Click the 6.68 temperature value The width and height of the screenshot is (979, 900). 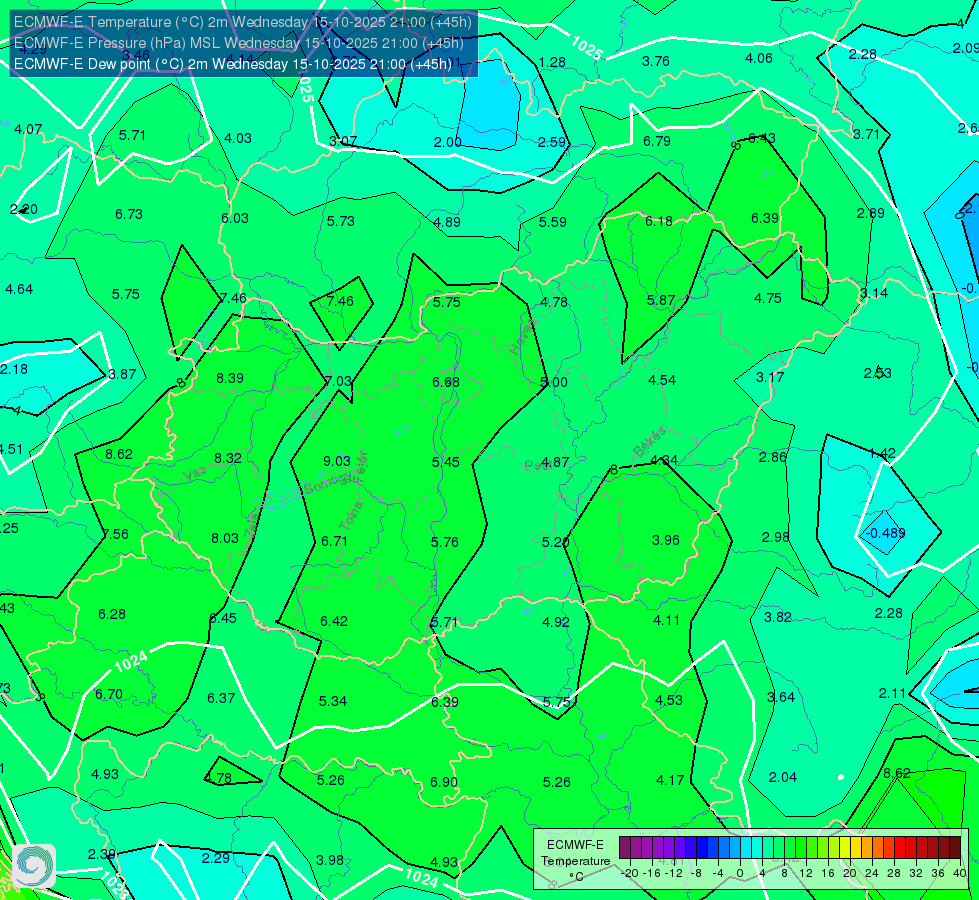click(x=446, y=382)
